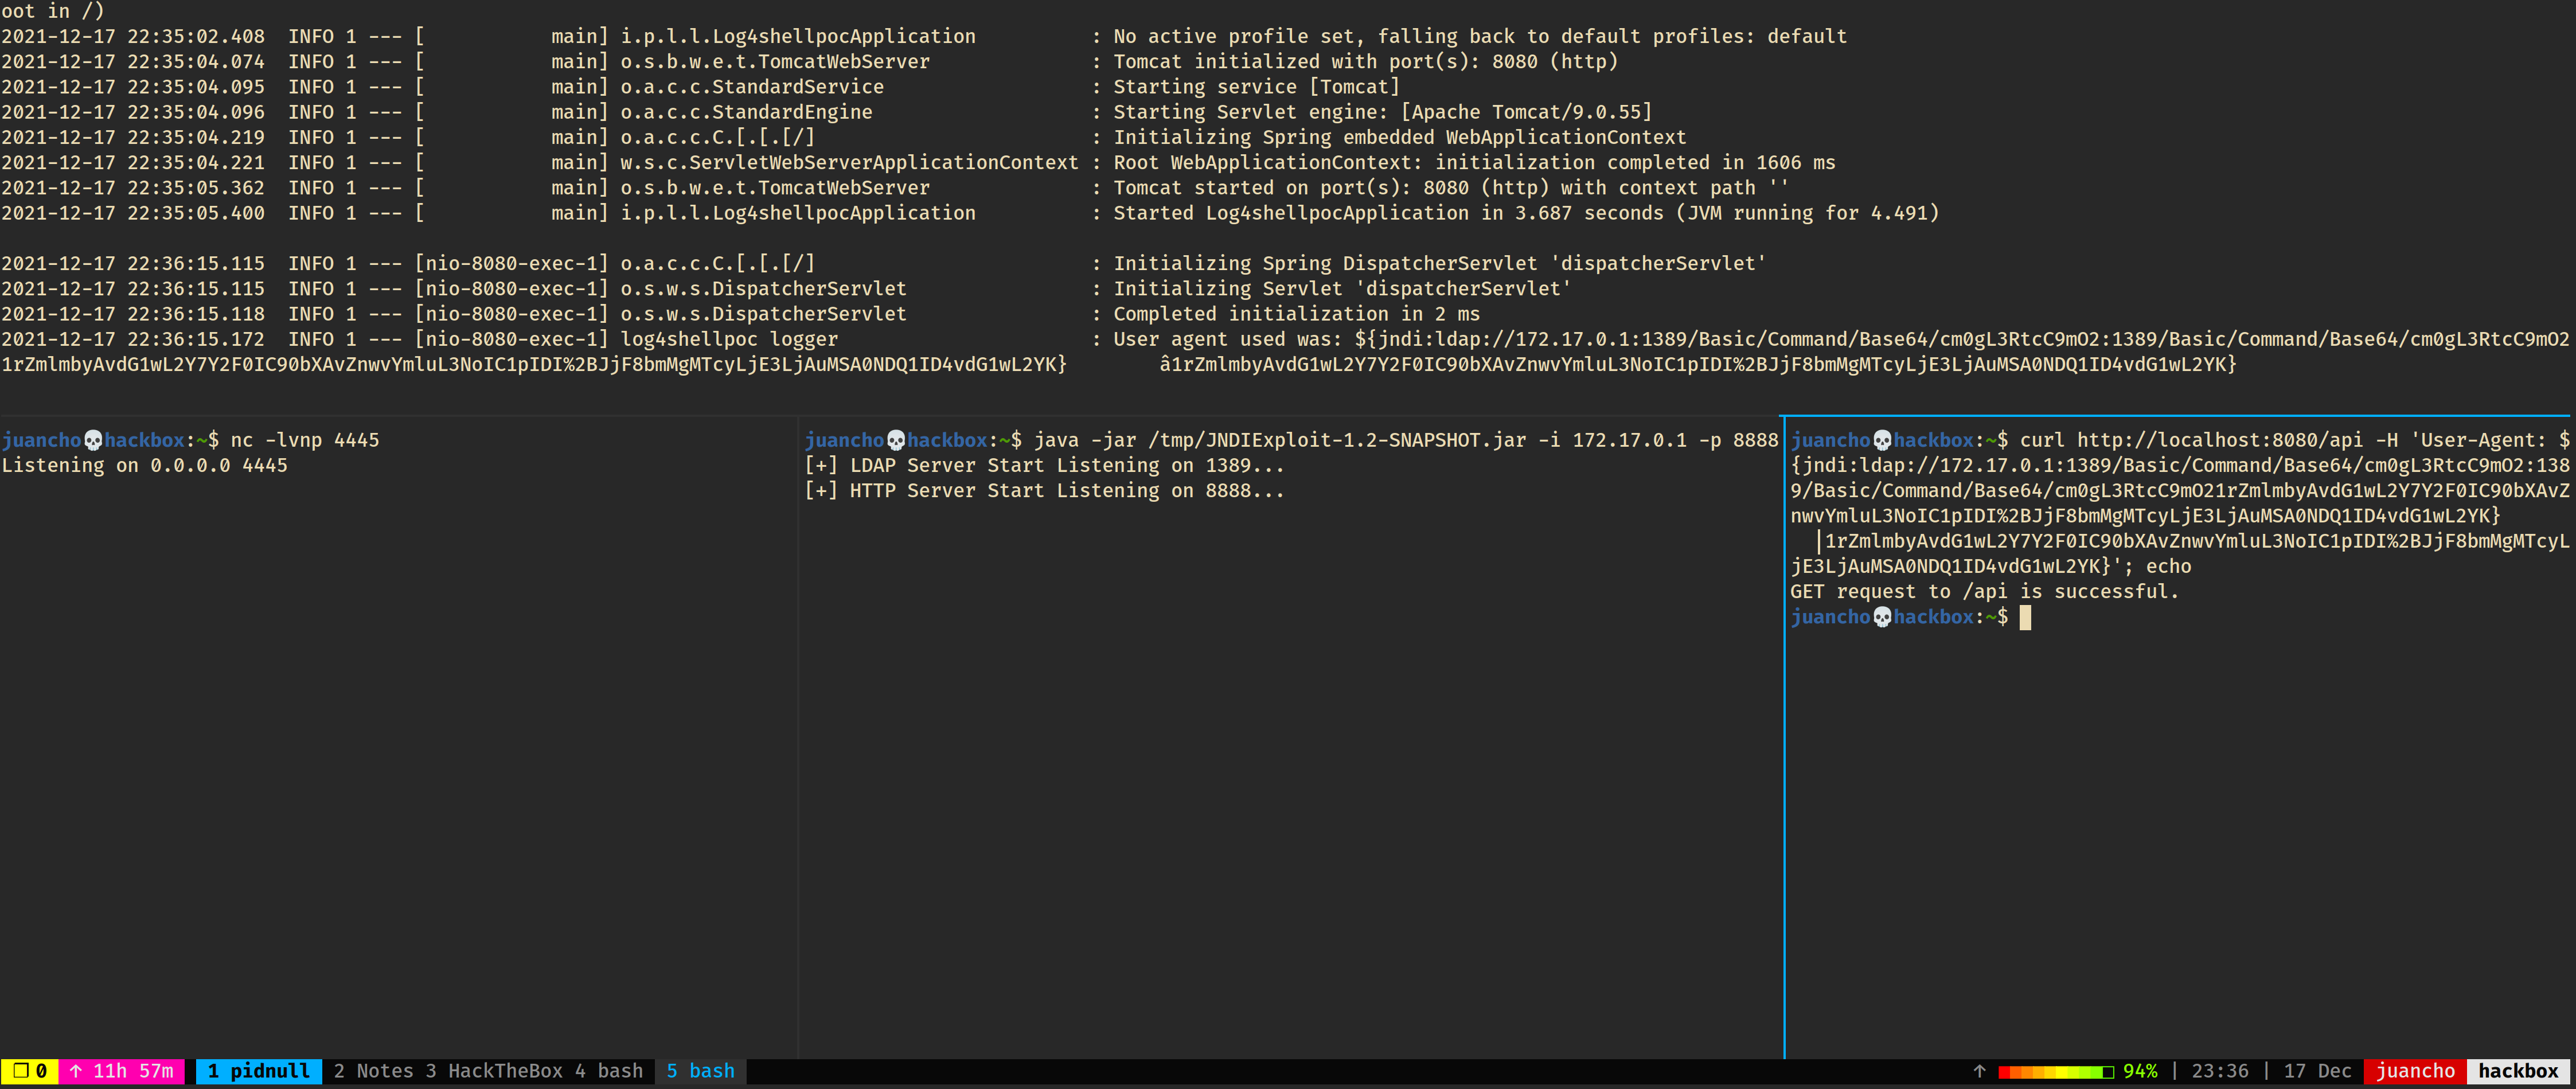Click the uptime arrow 11h 57m segment
Screen dimensions: 2576x1089
tap(121, 1071)
